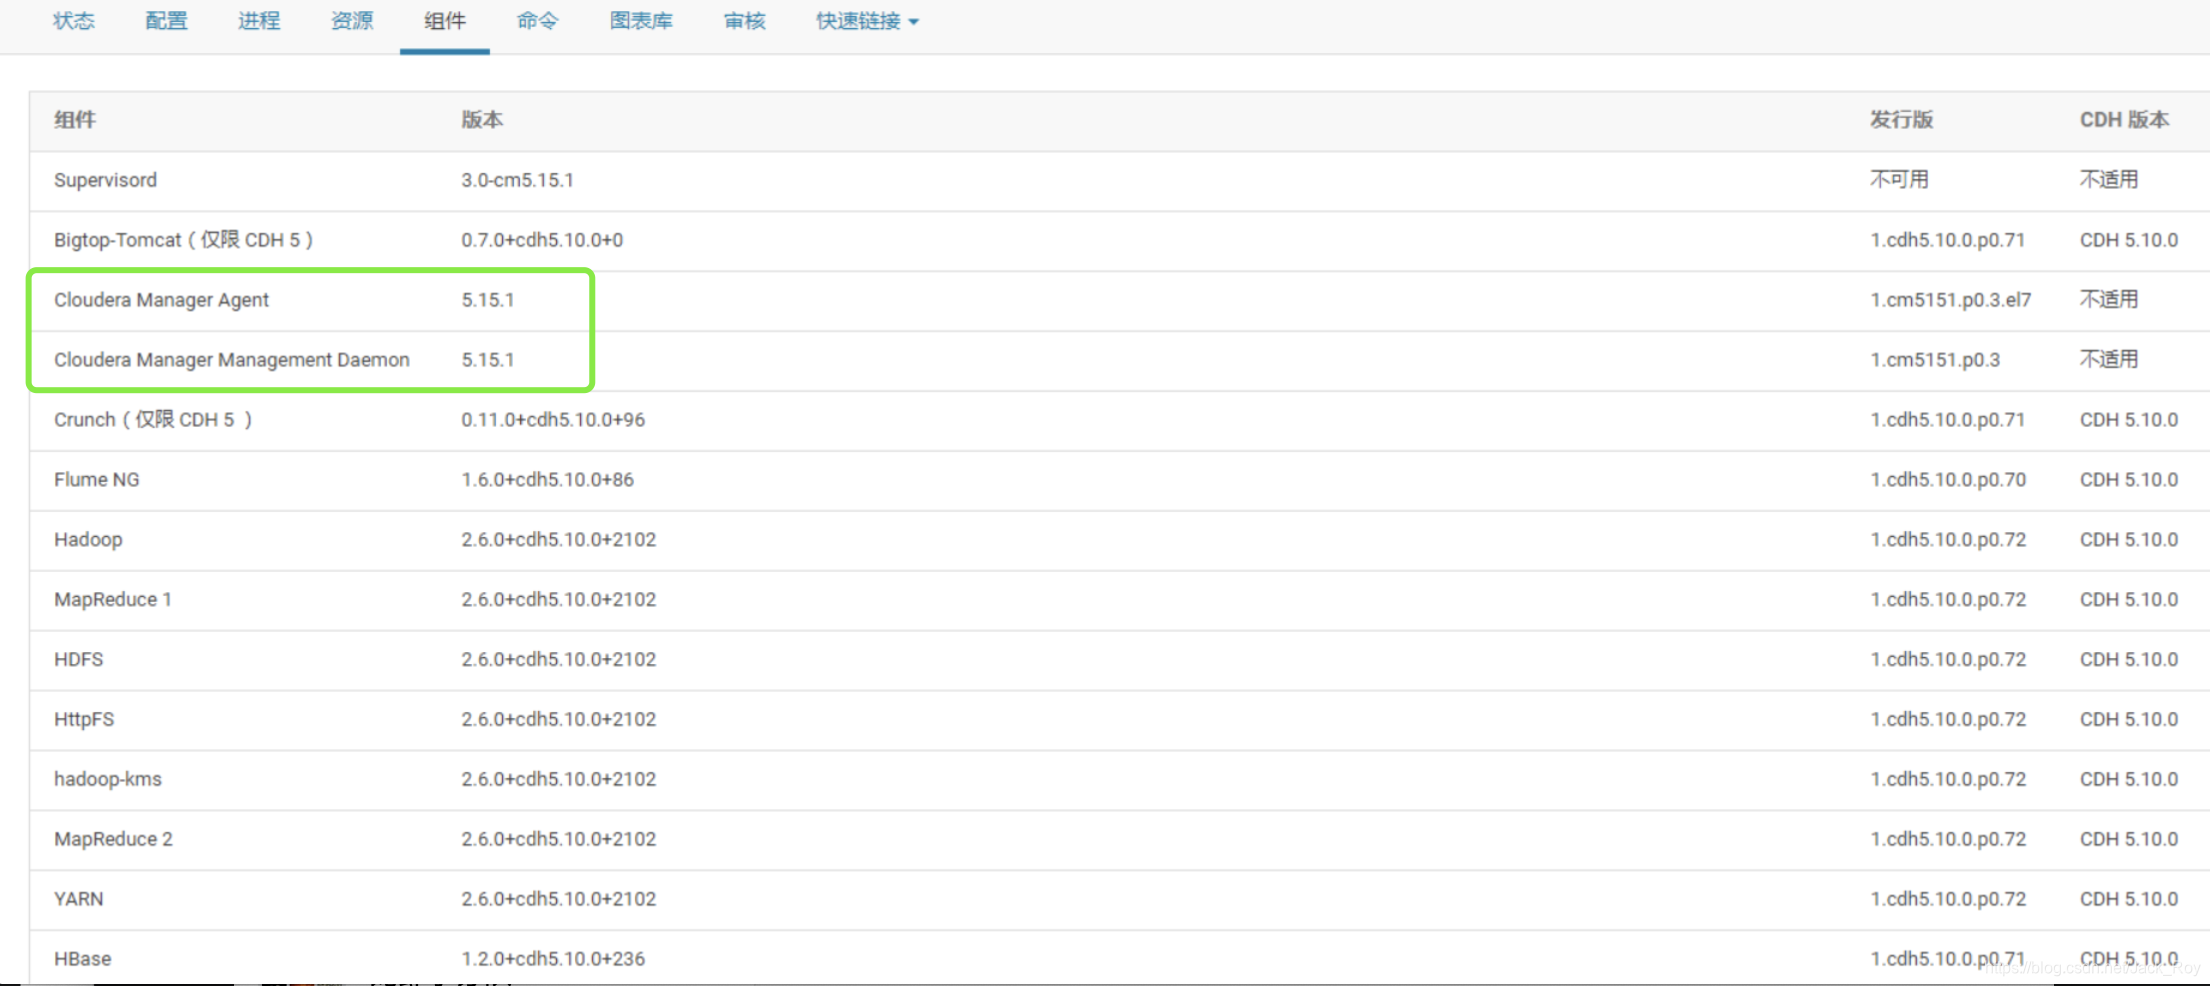Click Hadoop release 1.cdh5.10.0.p0.72
2210x986 pixels.
point(1948,540)
